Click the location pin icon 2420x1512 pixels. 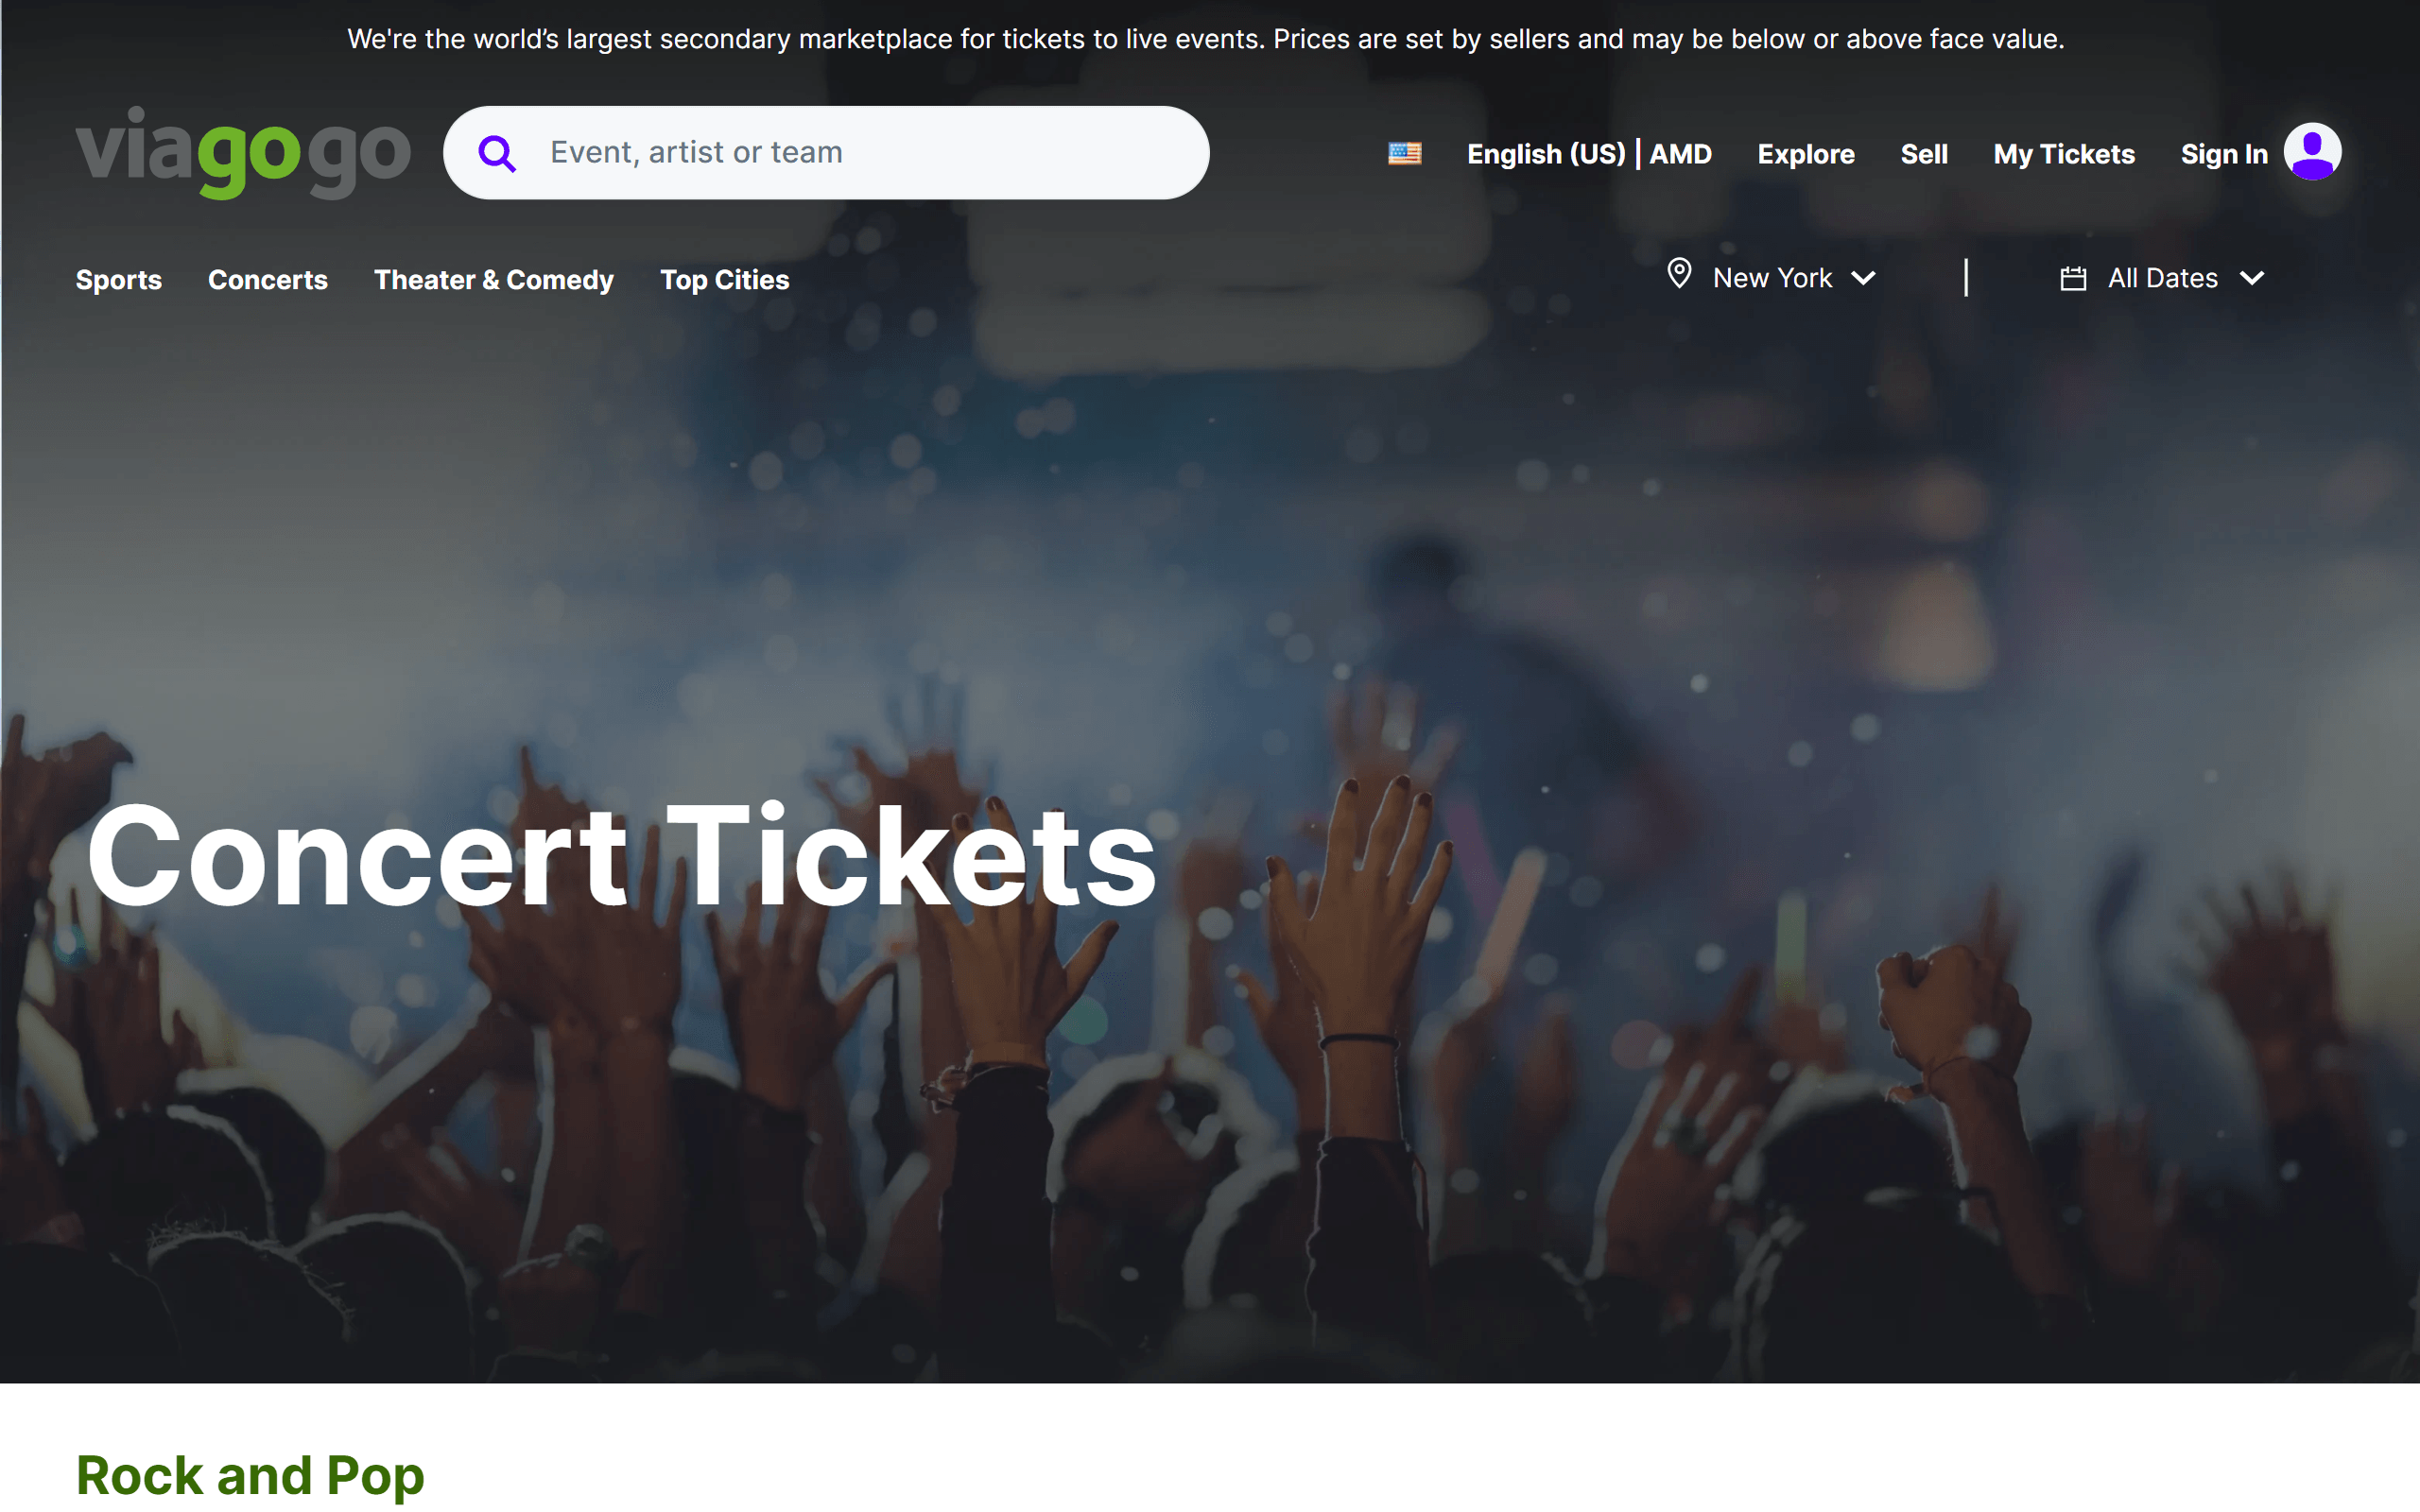coord(1679,274)
